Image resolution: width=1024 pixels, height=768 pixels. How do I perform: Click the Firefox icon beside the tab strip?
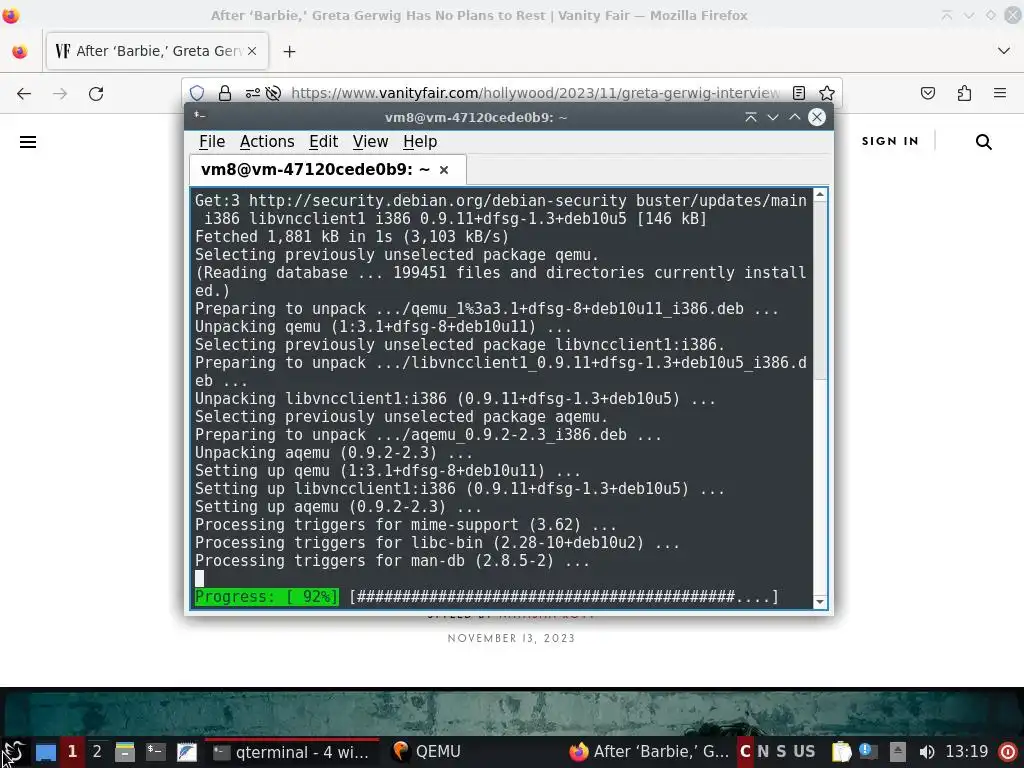(x=20, y=51)
